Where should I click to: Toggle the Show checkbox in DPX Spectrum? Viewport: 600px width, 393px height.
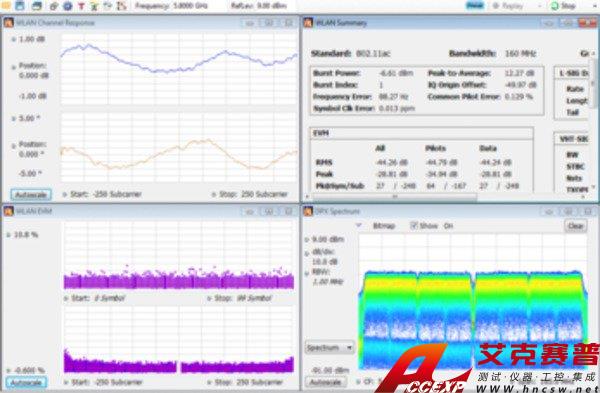tap(413, 226)
